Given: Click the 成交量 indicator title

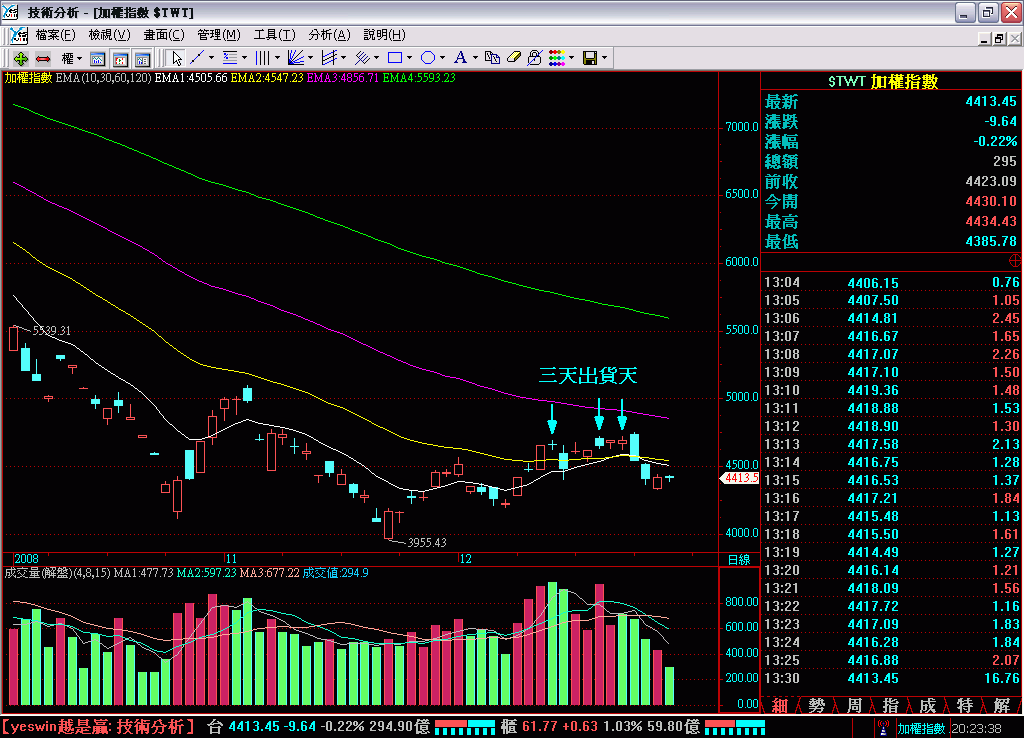Looking at the screenshot, I should 39,573.
